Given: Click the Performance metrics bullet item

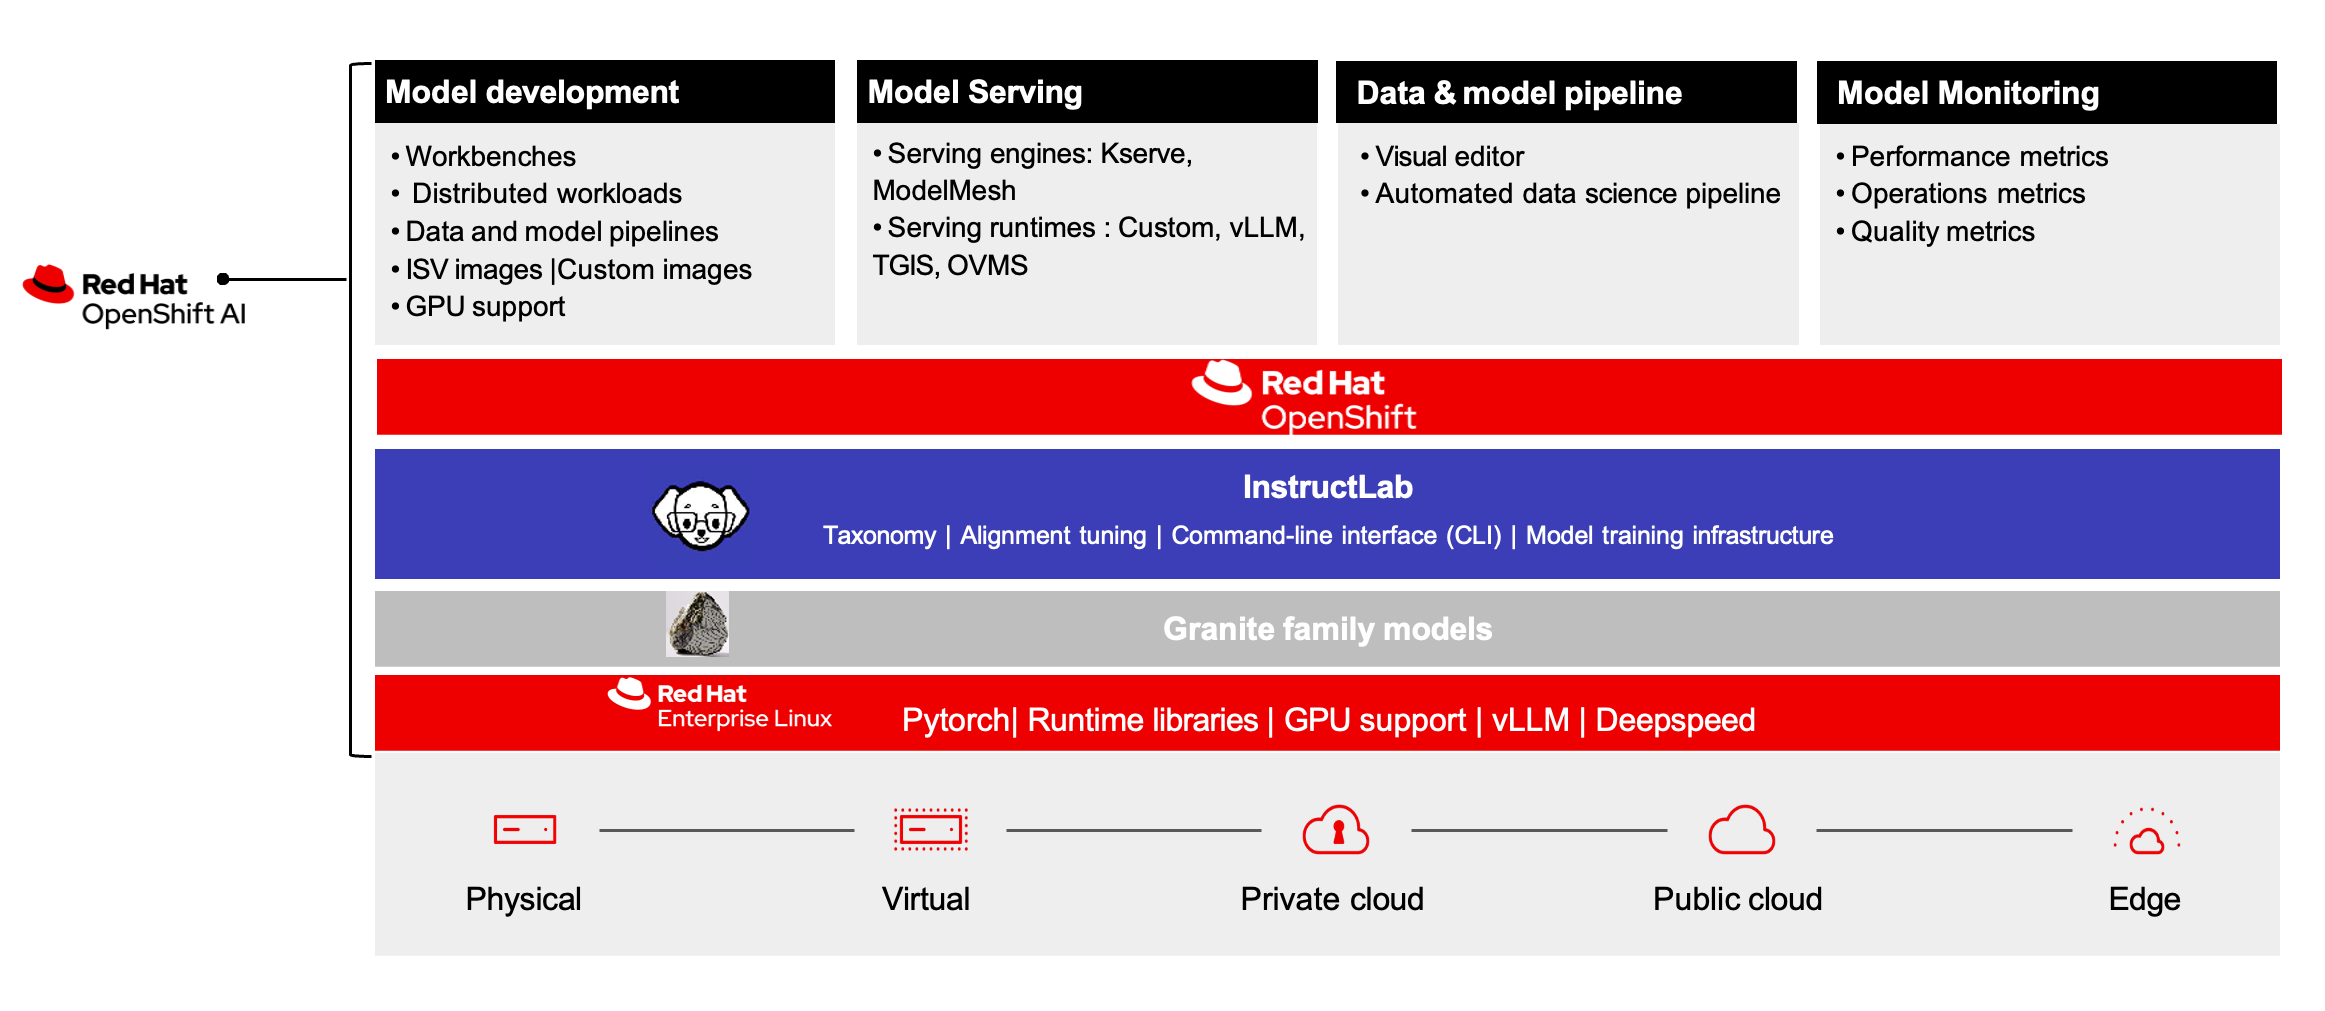Looking at the screenshot, I should coord(1978,157).
